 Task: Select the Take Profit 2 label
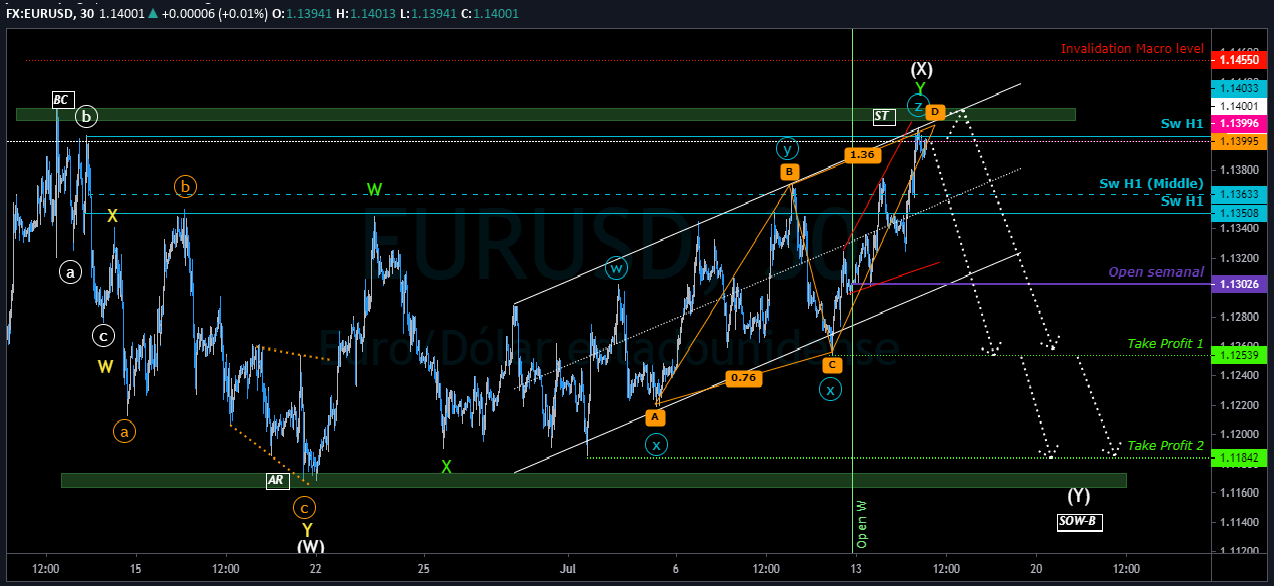click(x=1165, y=445)
